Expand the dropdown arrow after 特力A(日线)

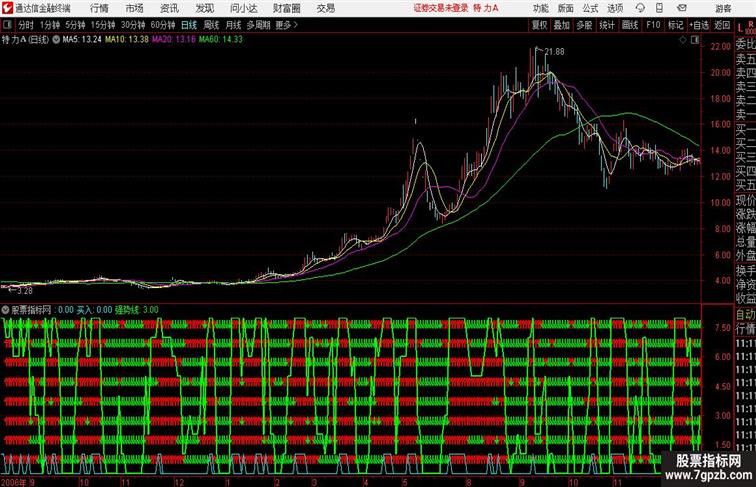[x=56, y=40]
